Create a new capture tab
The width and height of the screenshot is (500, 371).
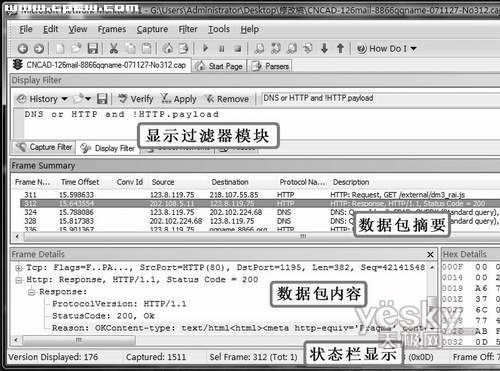click(x=60, y=49)
